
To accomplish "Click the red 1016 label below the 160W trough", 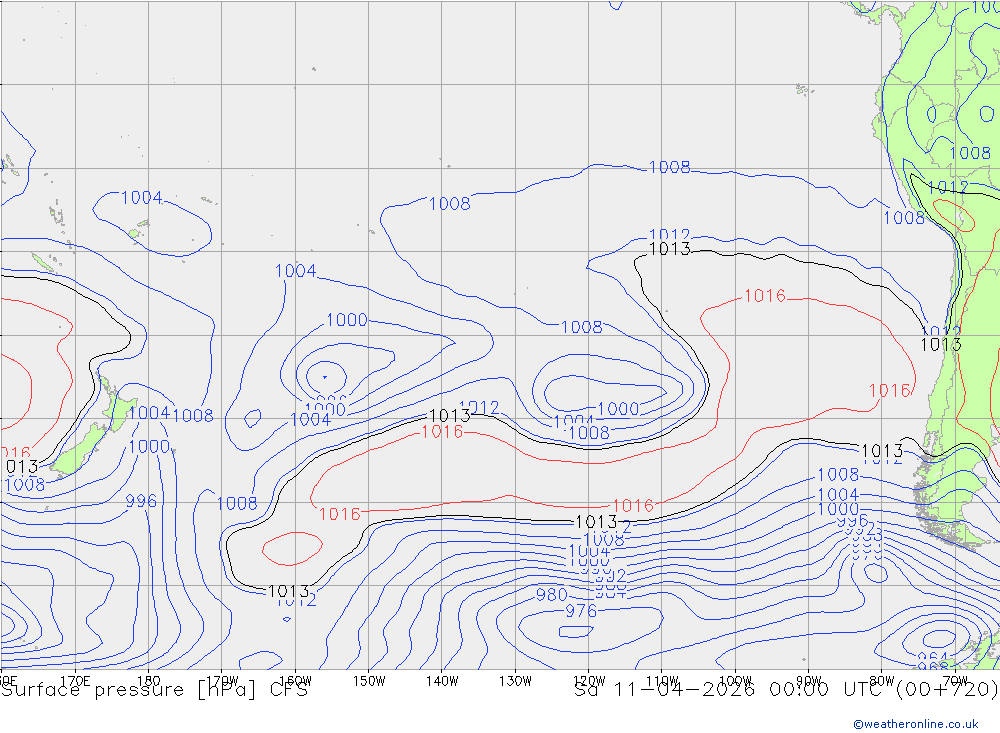I will [x=339, y=514].
